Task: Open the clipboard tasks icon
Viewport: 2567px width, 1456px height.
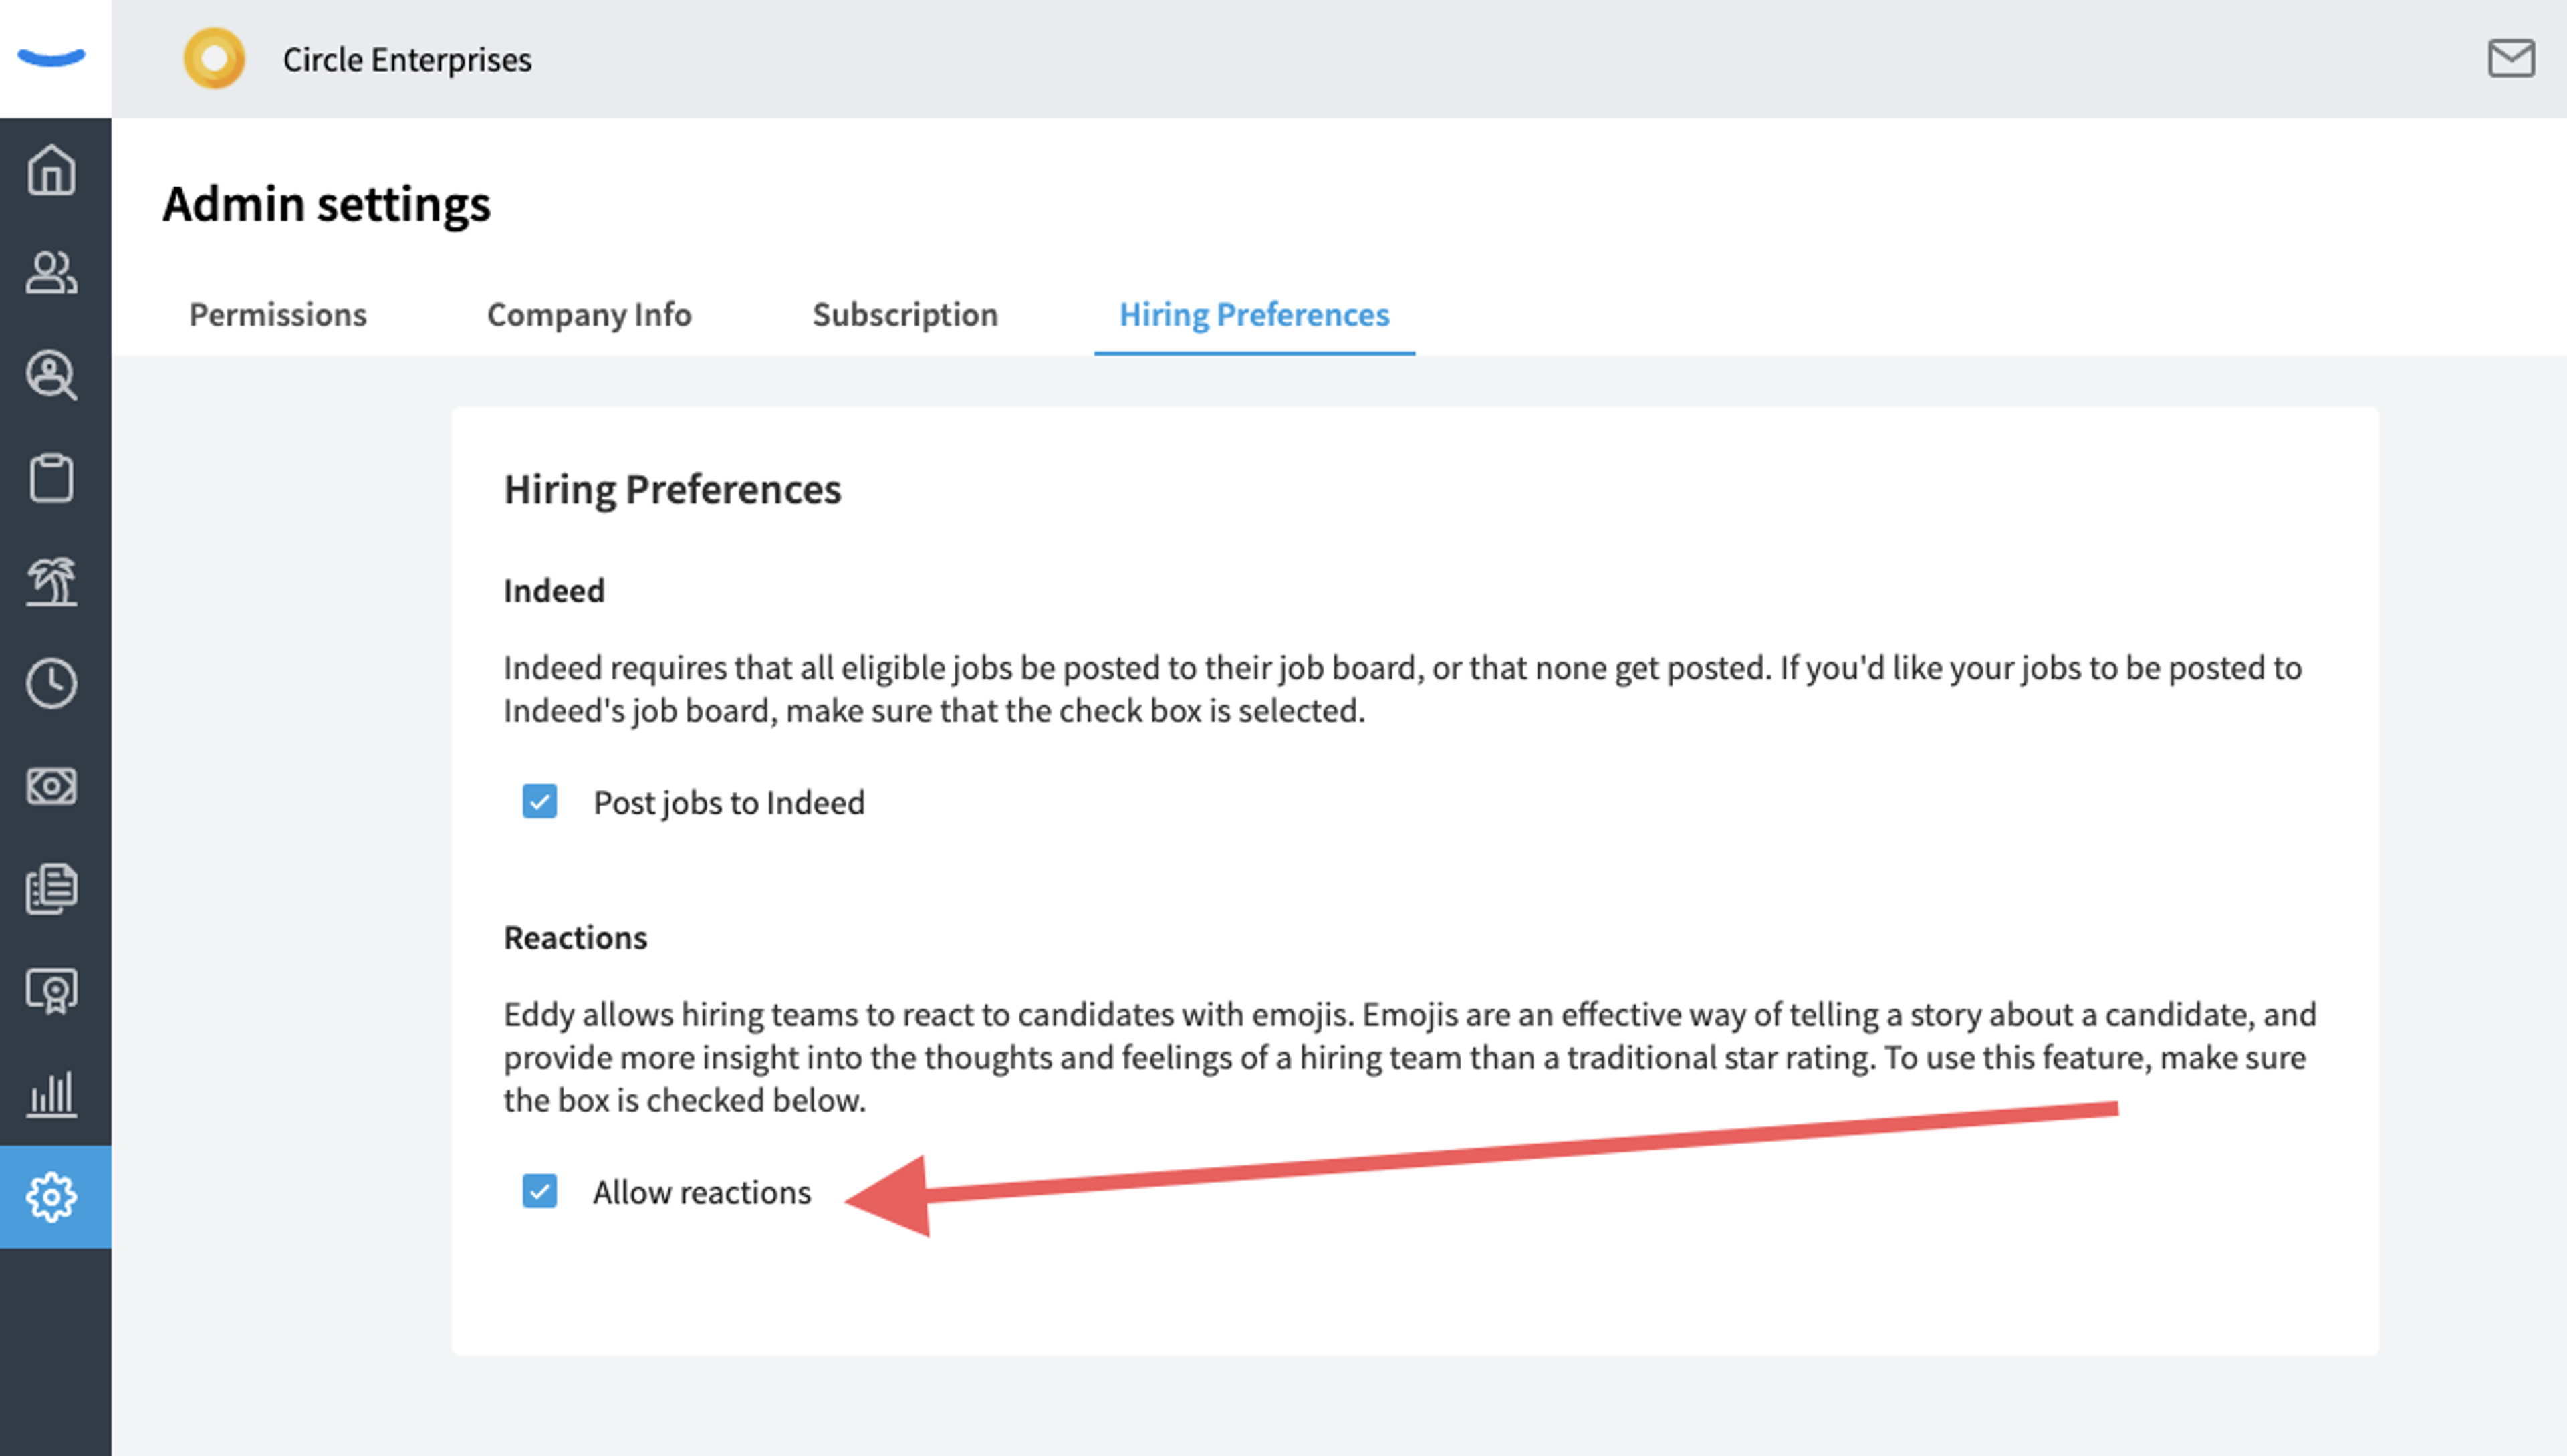Action: point(51,478)
